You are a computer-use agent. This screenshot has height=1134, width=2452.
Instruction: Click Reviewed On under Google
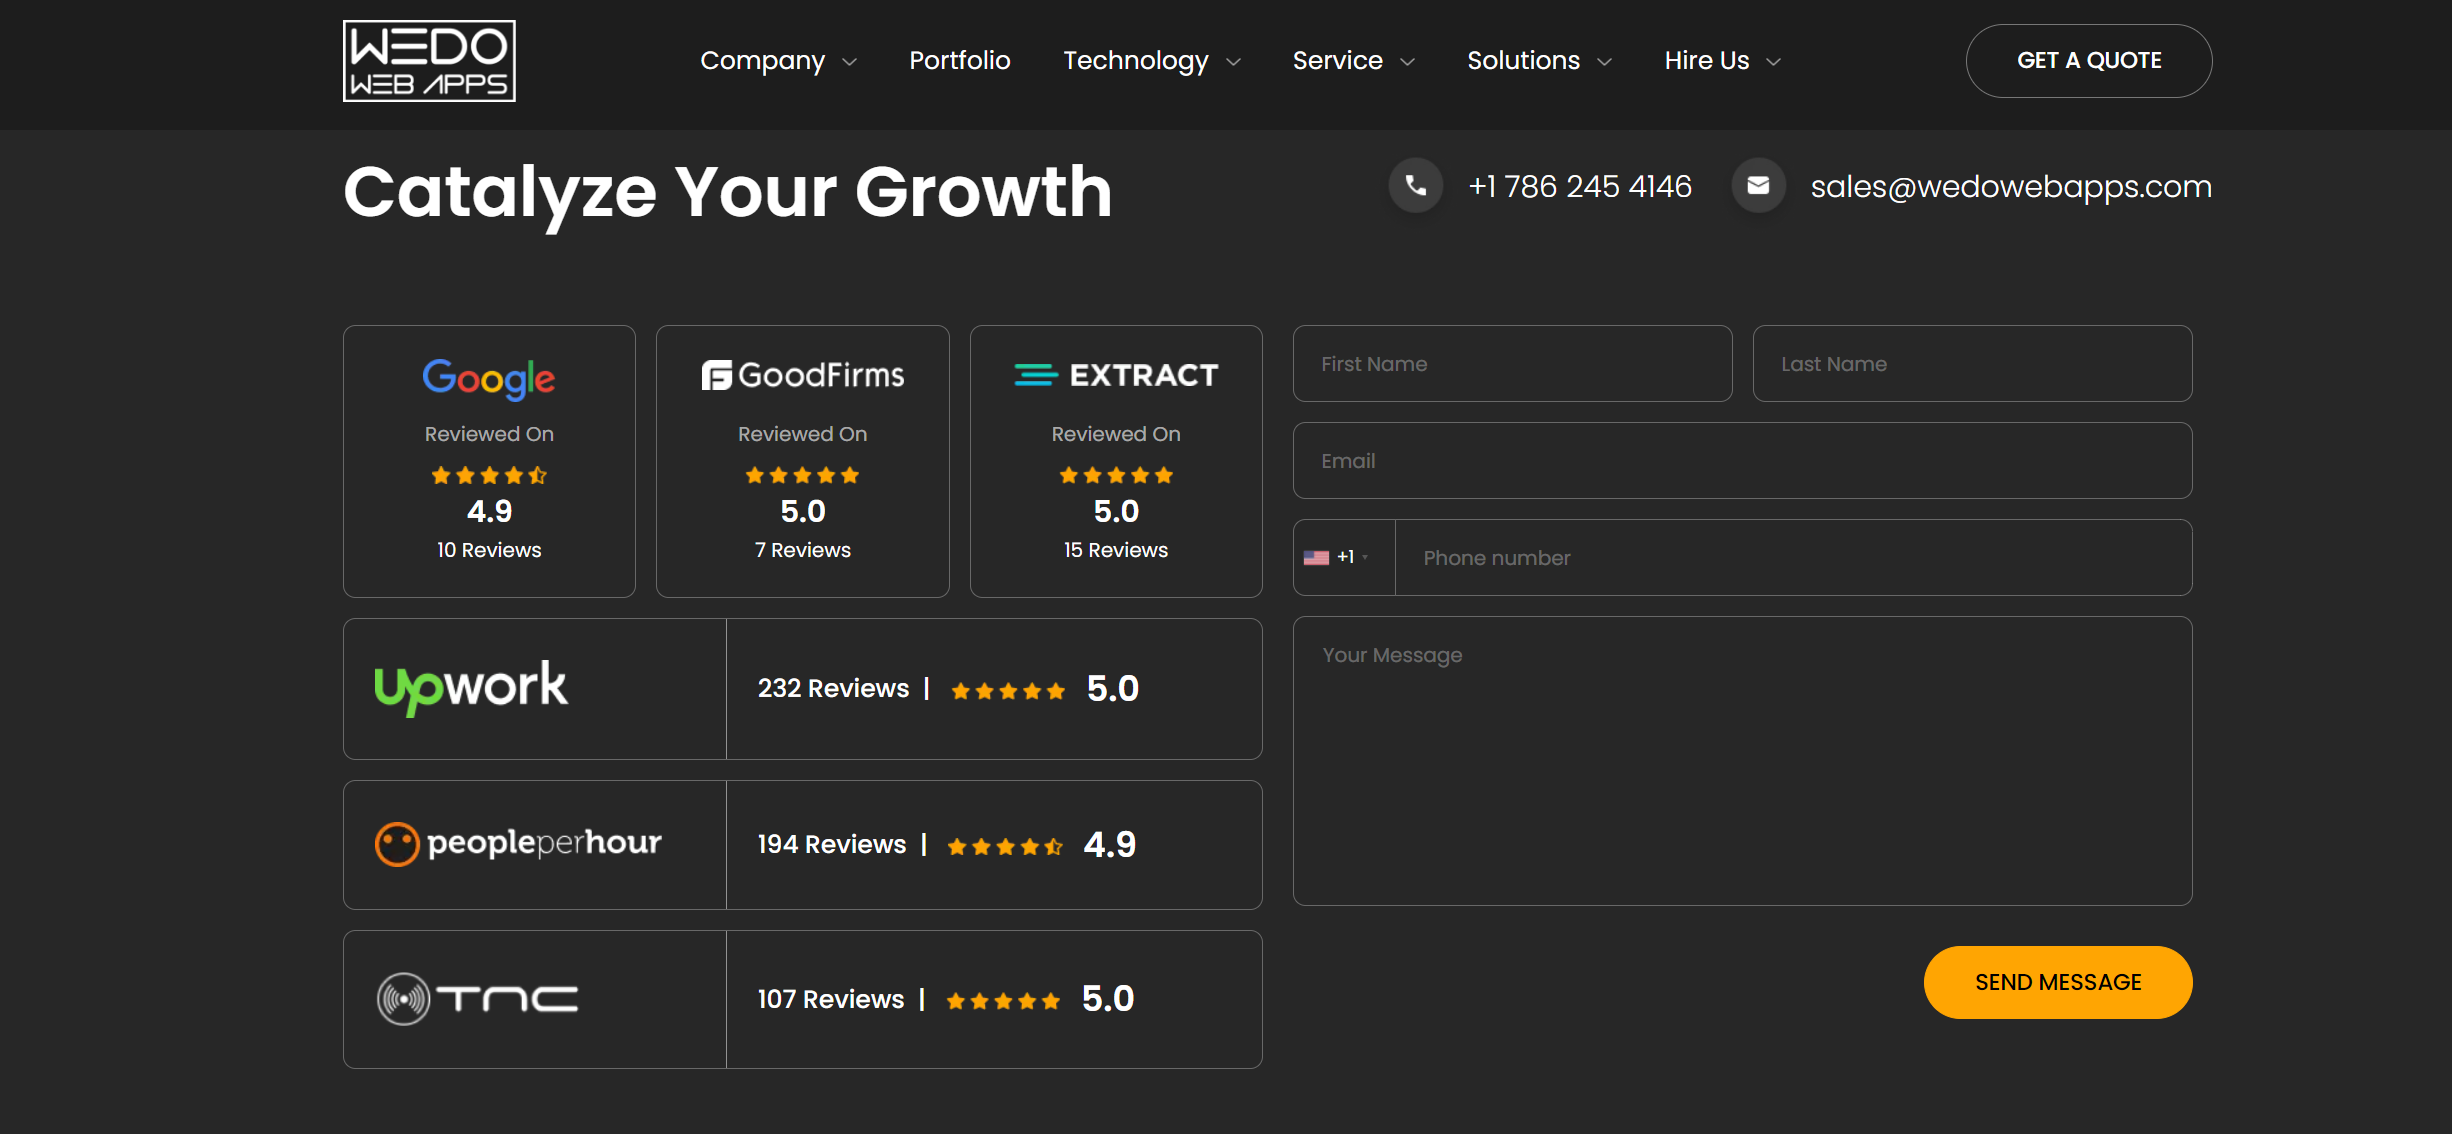(489, 434)
